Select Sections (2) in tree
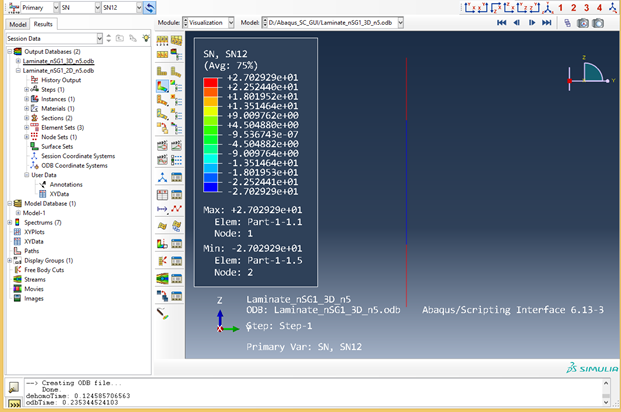 [57, 118]
